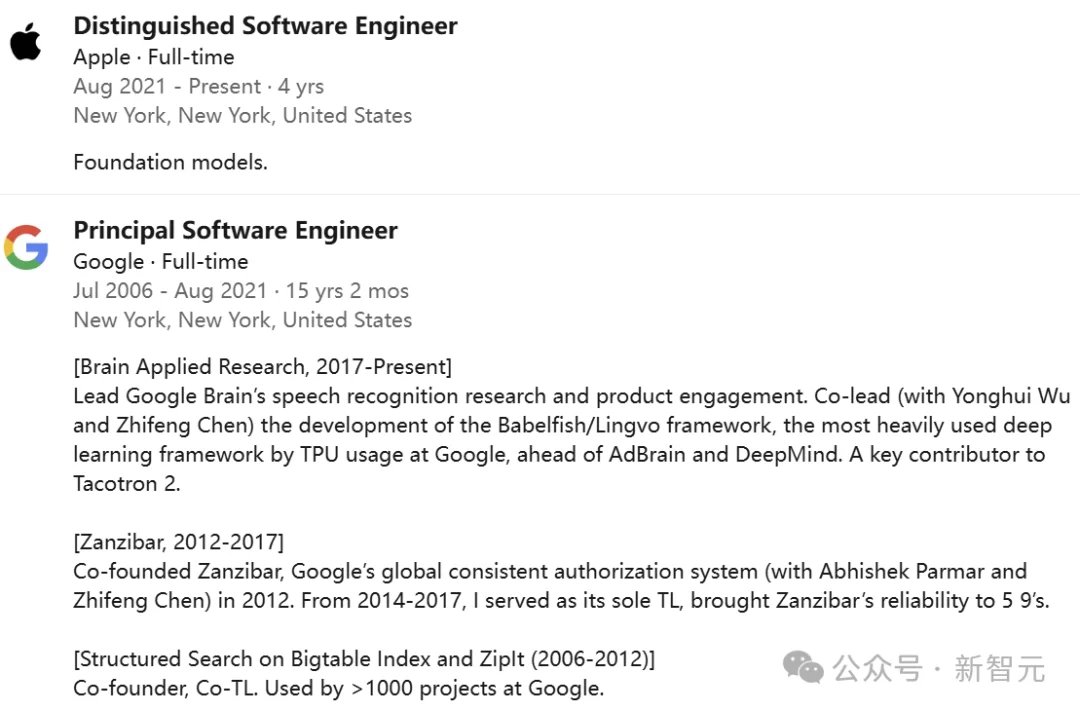Viewport: 1080px width, 711px height.
Task: Click the Abhishek Parmar name in the description
Action: (x=902, y=572)
